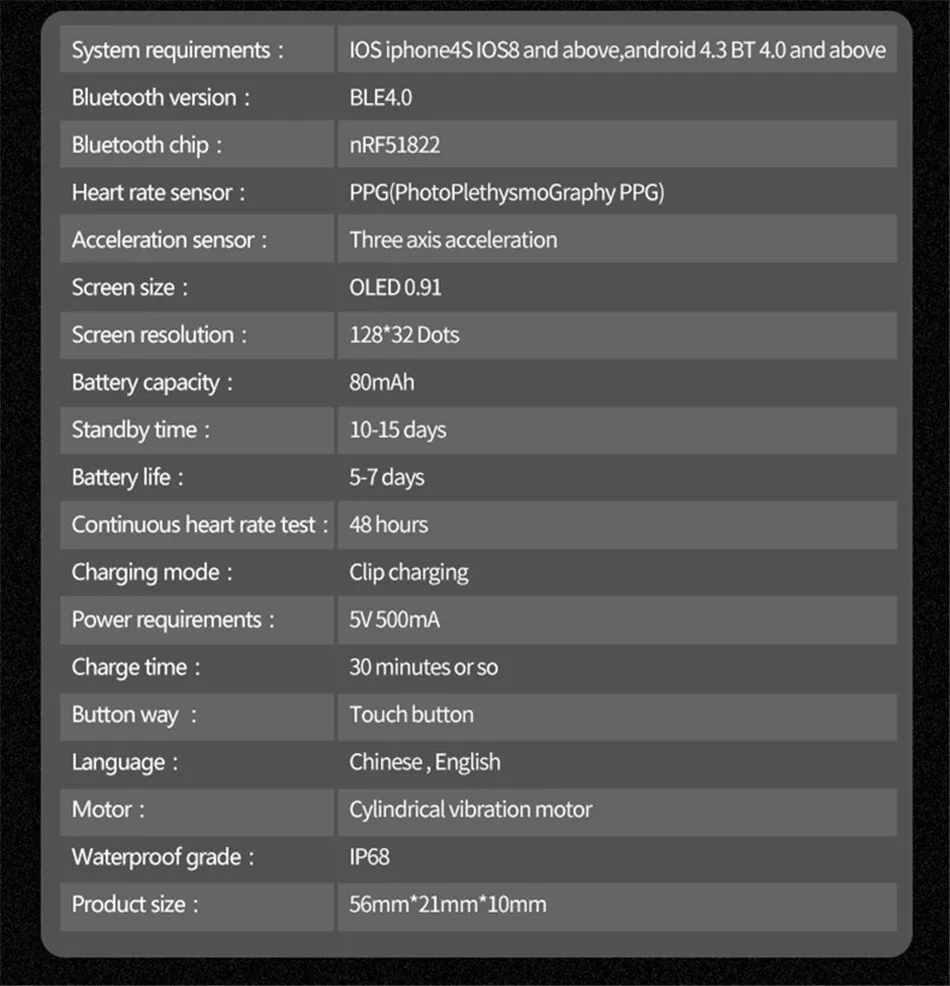Click the 5V 500mA power requirements value
The image size is (950, 986).
(394, 619)
